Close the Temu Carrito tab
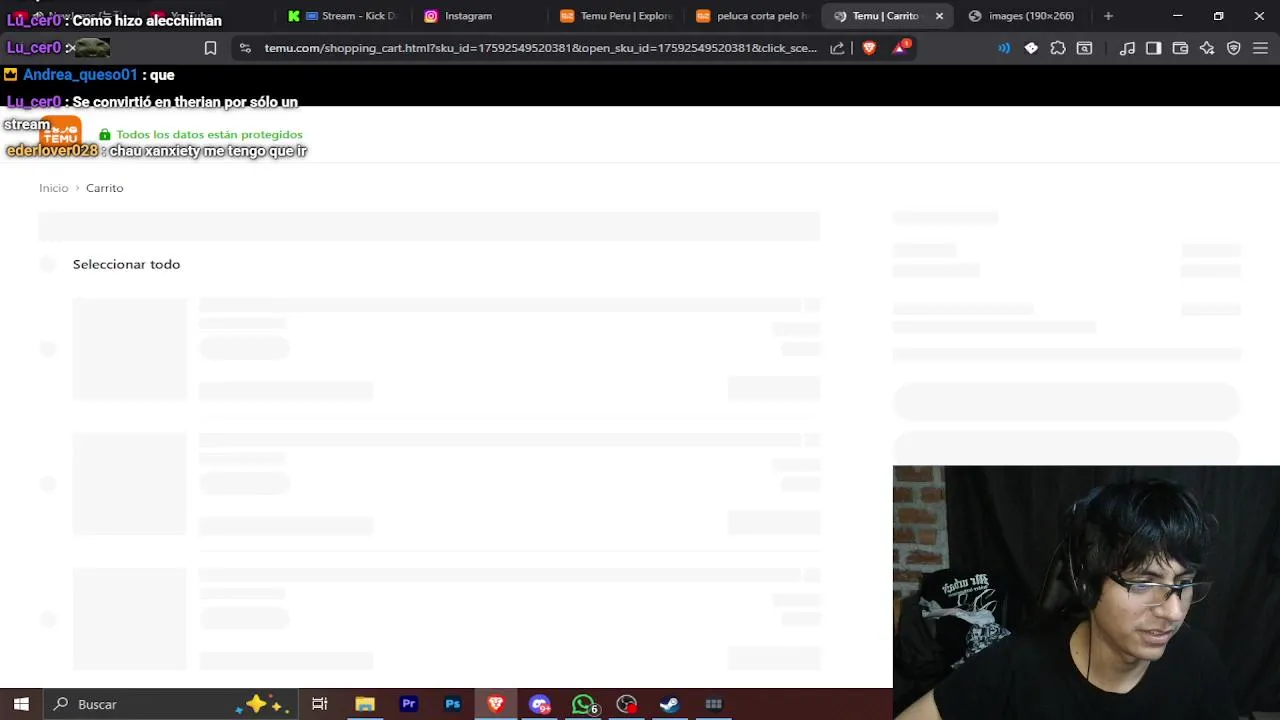This screenshot has height=720, width=1280. pyautogui.click(x=939, y=16)
